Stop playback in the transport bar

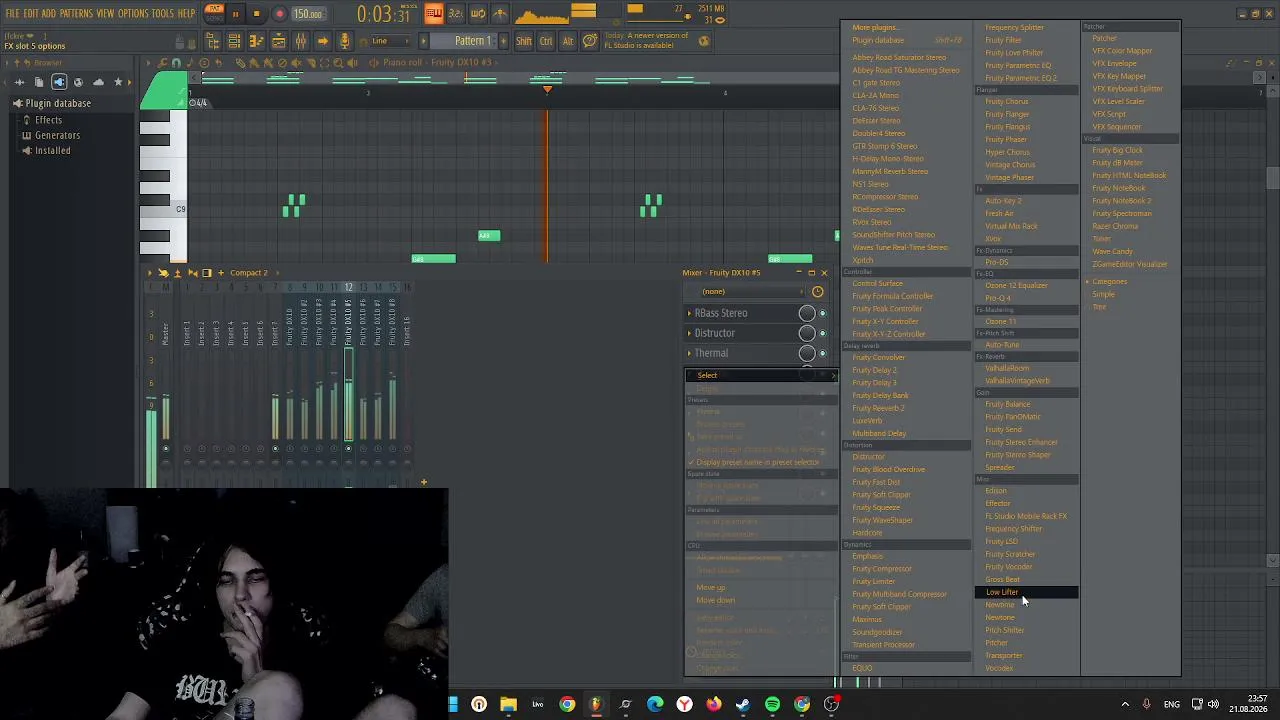(x=256, y=14)
